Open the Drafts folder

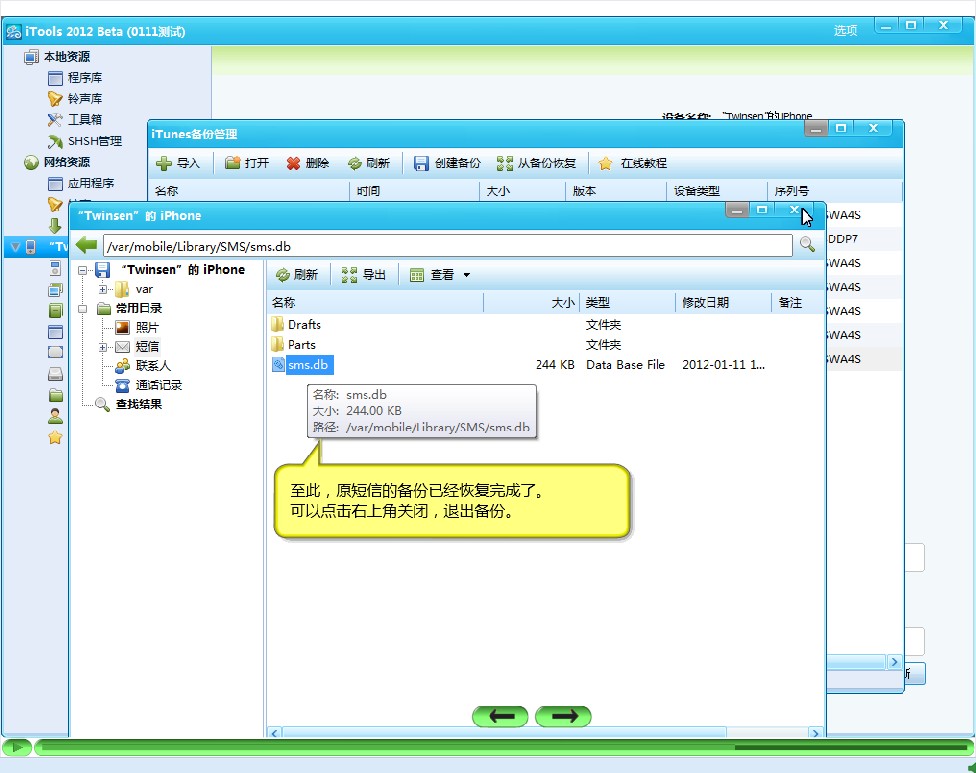coord(304,325)
